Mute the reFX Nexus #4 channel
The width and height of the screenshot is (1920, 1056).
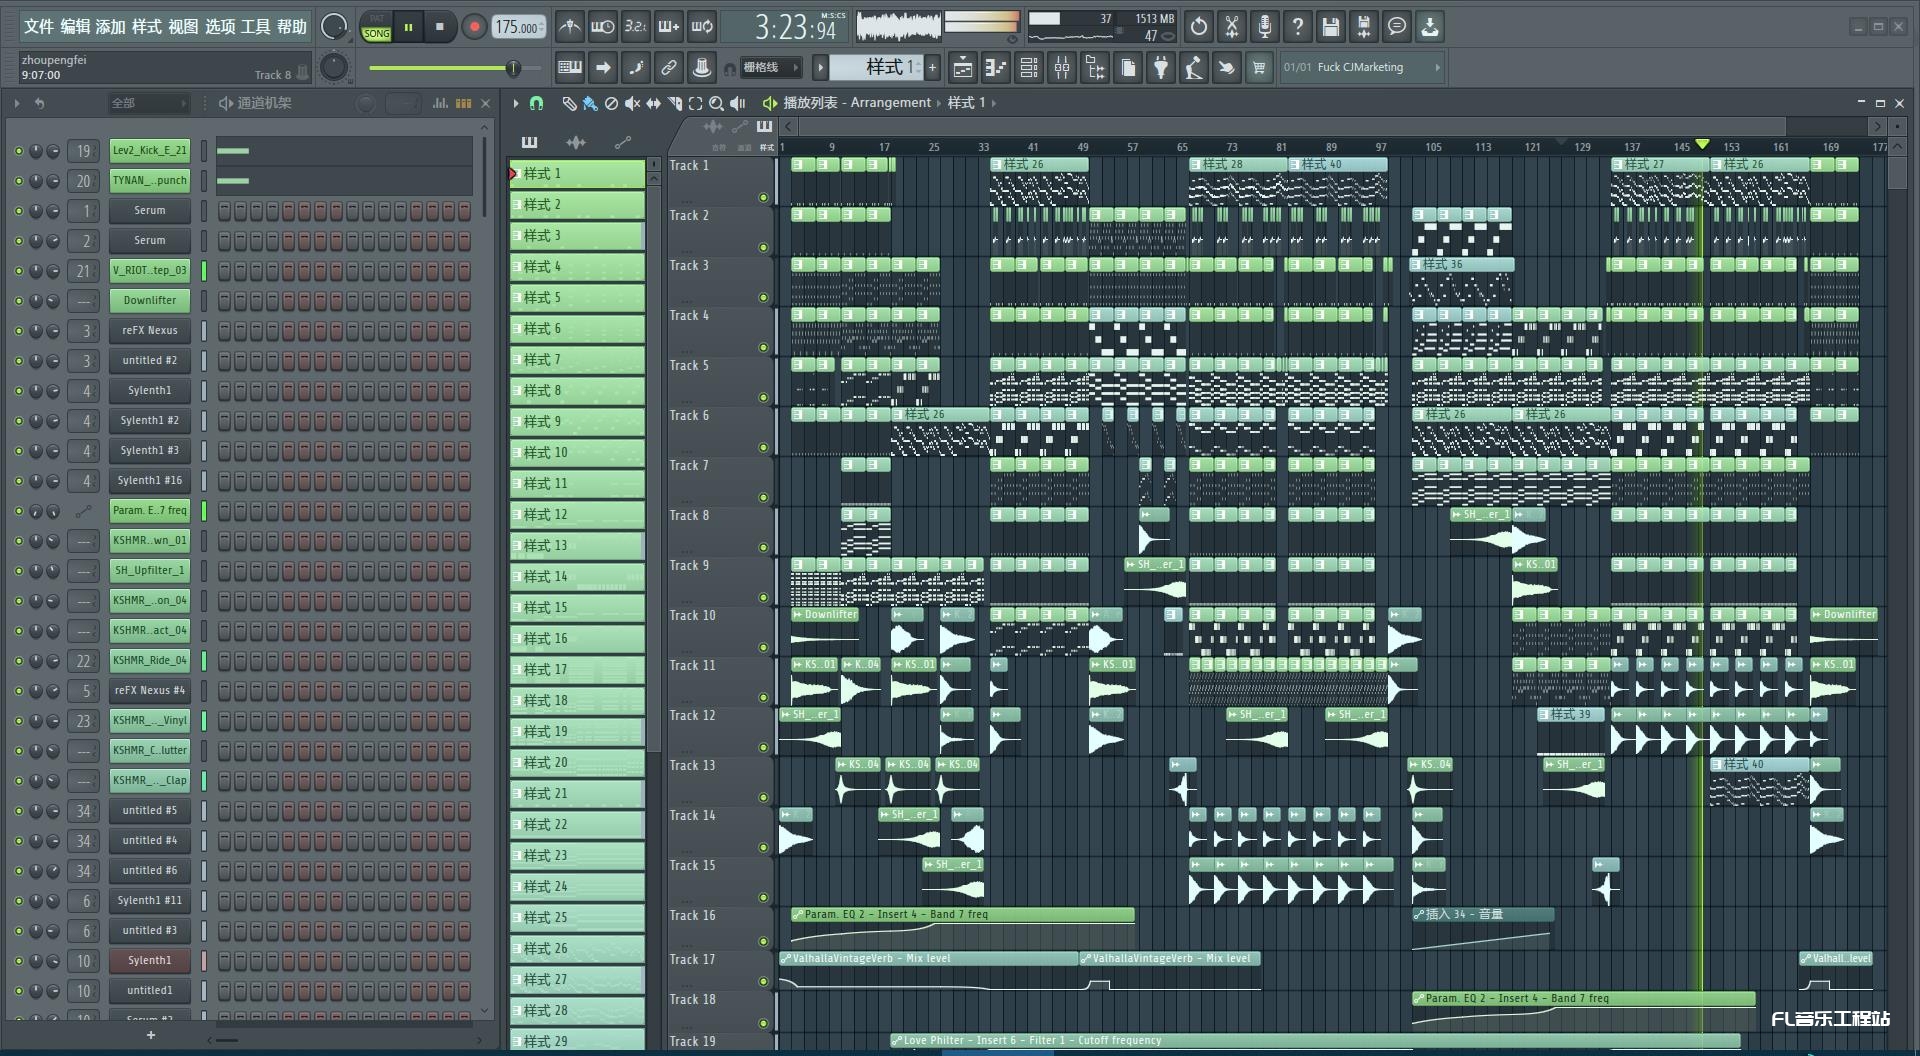click(19, 691)
